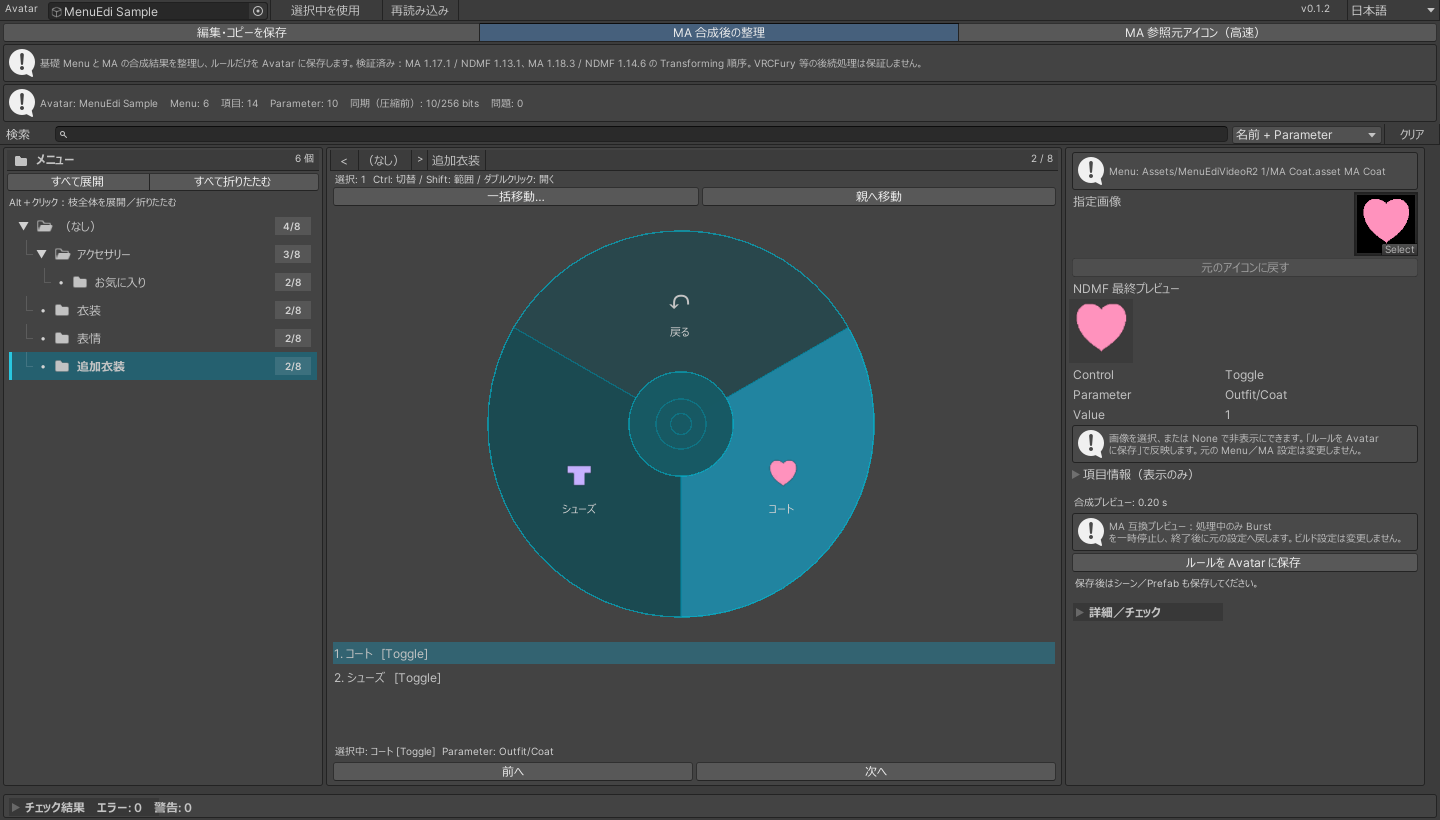The image size is (1440, 820).
Task: Click the ルールを Avatar に保存 button
Action: pos(1244,563)
